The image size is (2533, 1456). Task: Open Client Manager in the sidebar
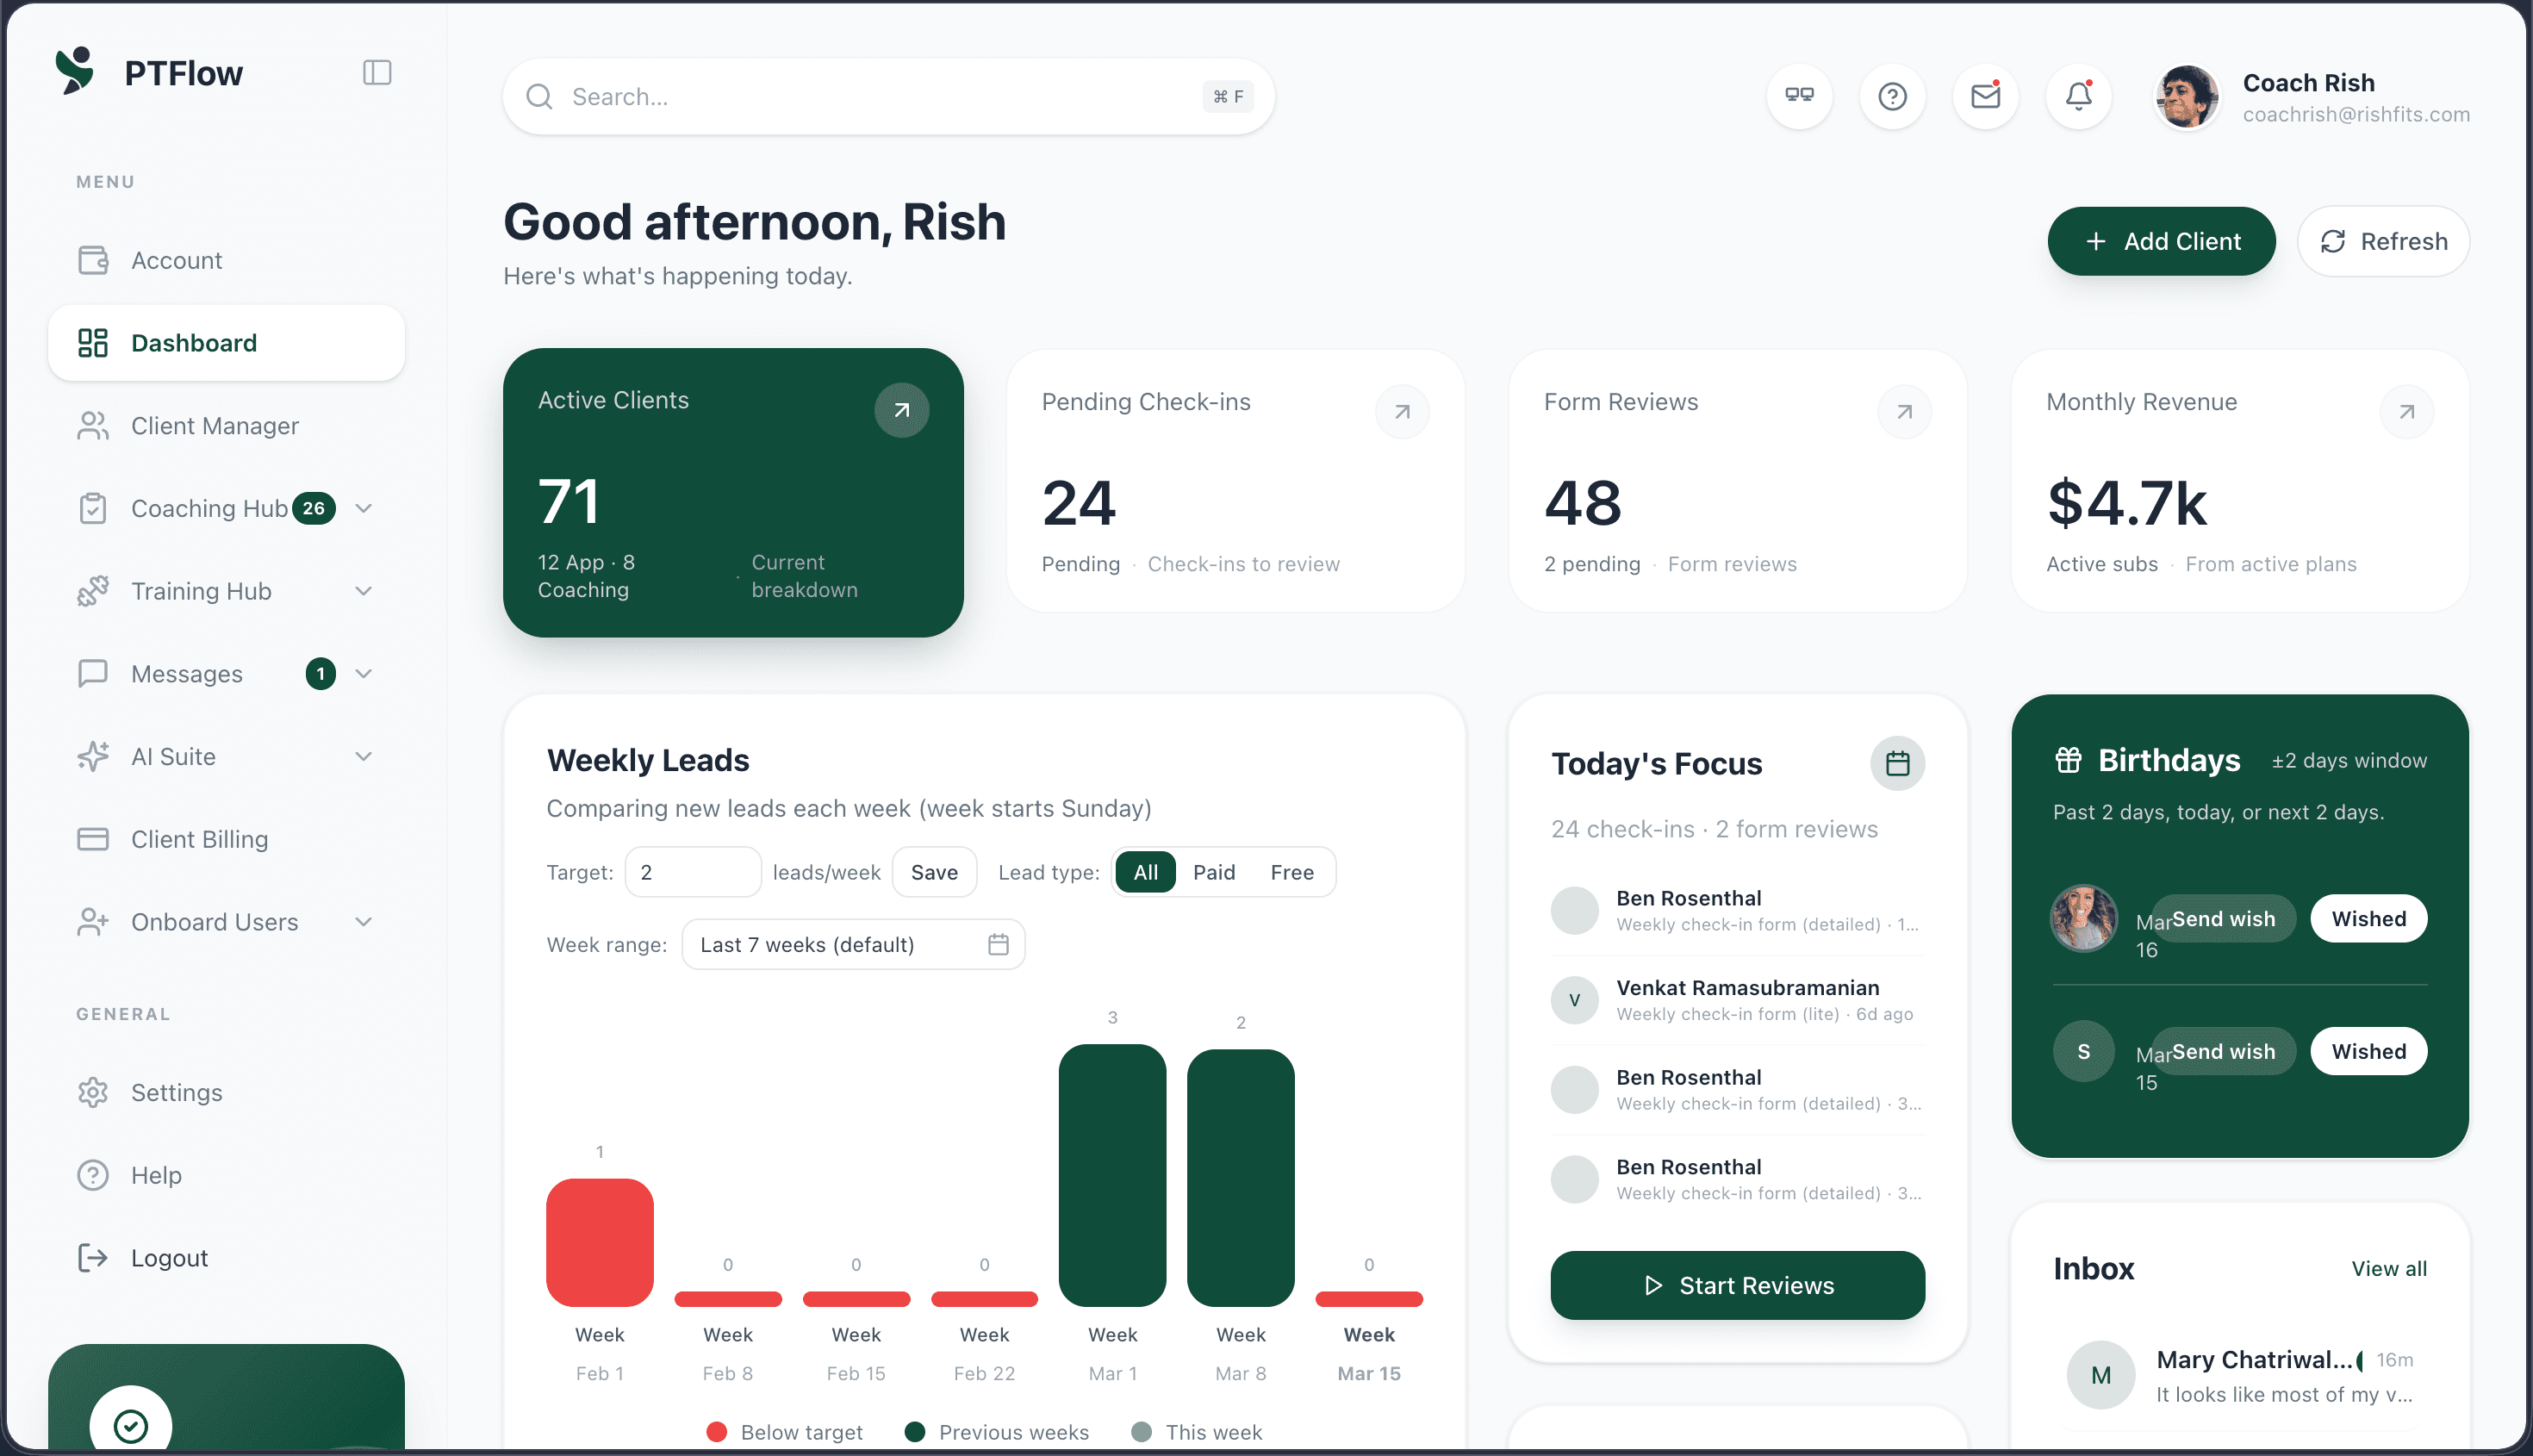[226, 426]
